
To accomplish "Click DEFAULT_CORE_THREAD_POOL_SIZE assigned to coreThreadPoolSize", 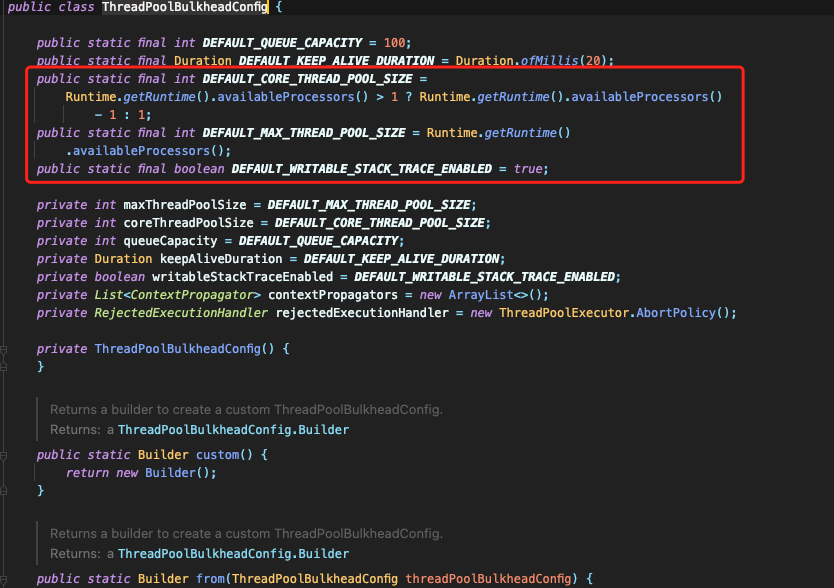I will tap(380, 223).
